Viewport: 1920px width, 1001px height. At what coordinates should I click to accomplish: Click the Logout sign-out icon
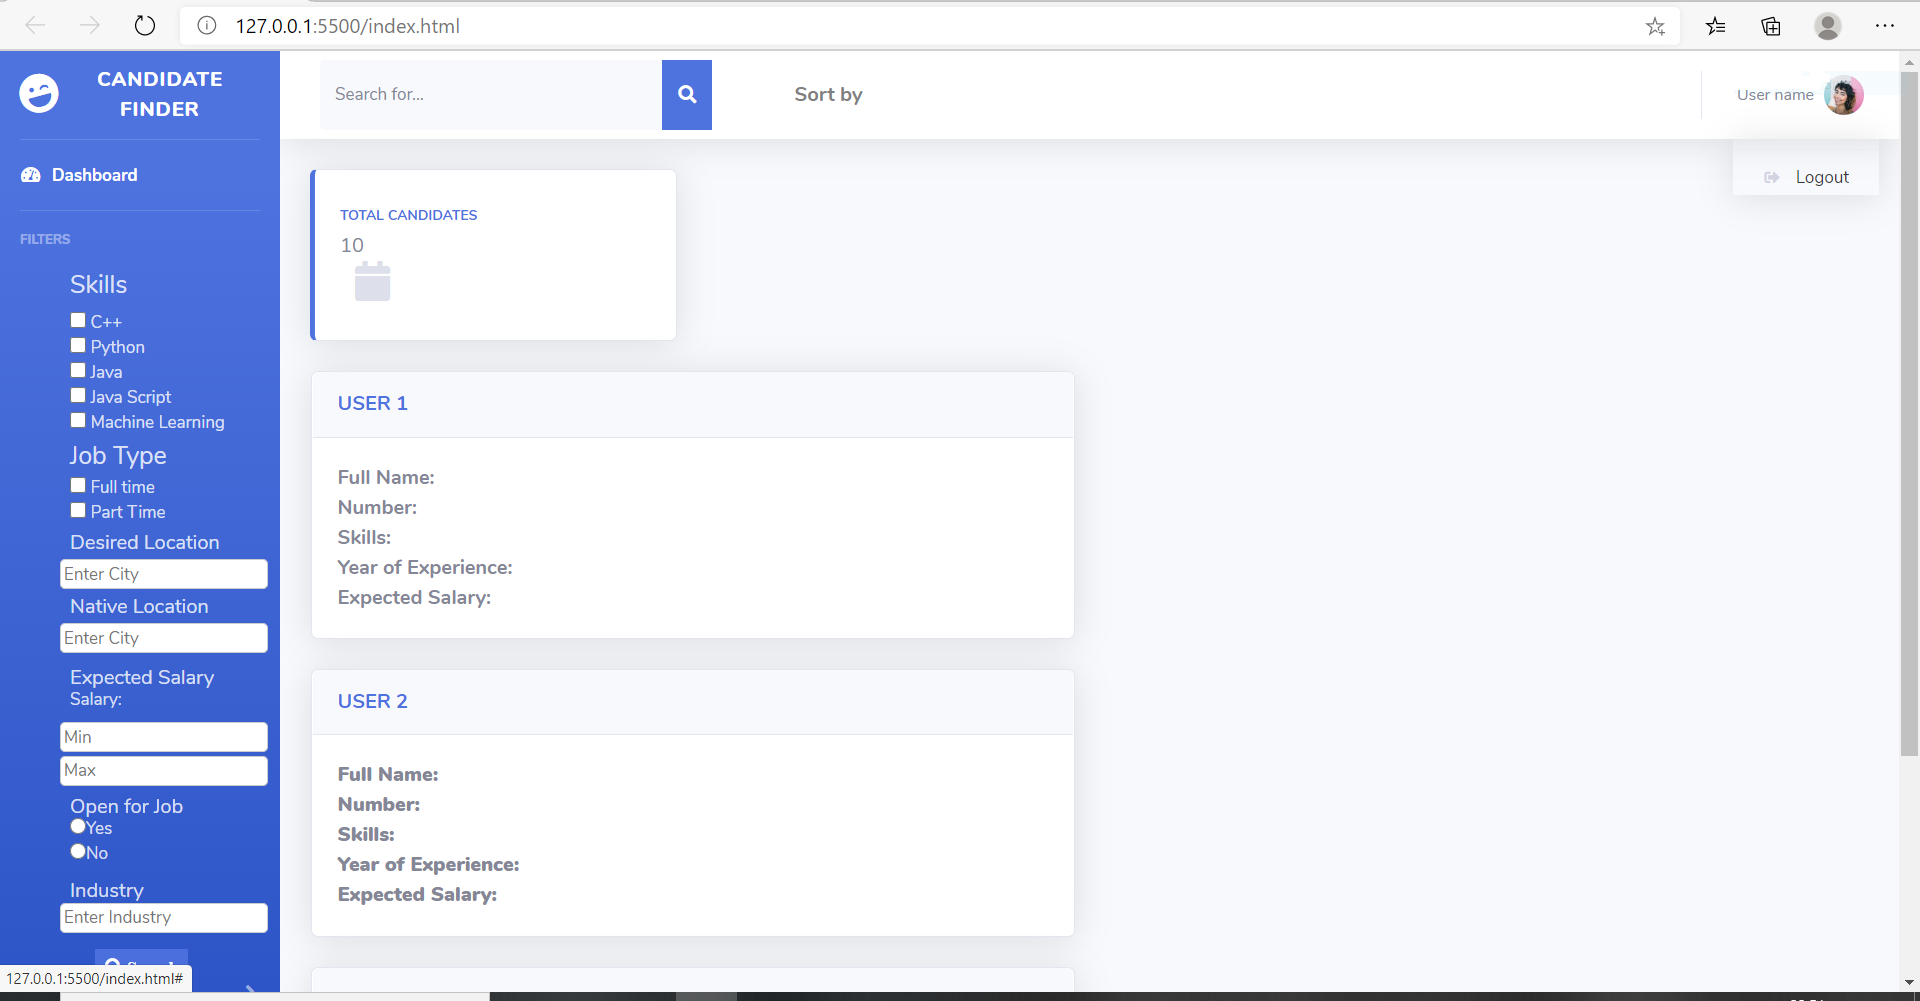tap(1774, 177)
